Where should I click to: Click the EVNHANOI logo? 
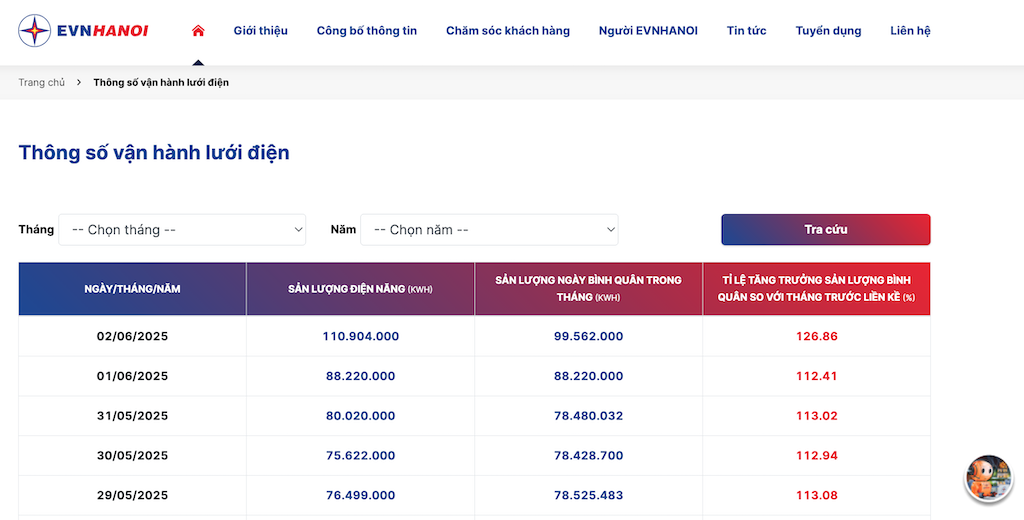(84, 31)
